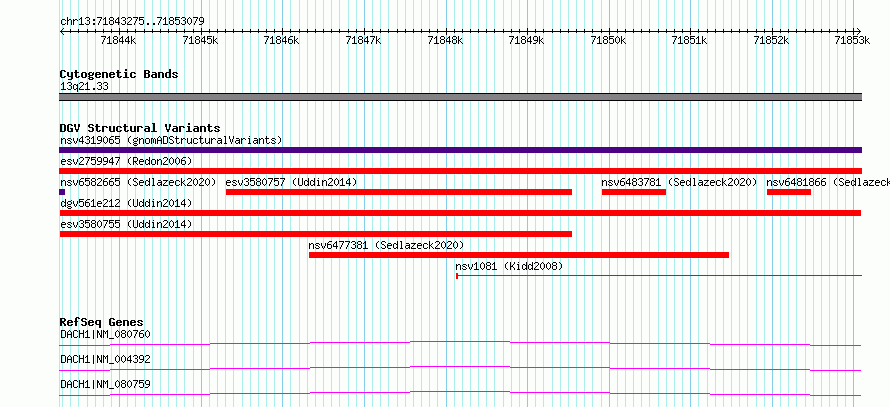Select the esv3580757 Uddin2014 red bar
890x407 pixels.
[x=398, y=192]
